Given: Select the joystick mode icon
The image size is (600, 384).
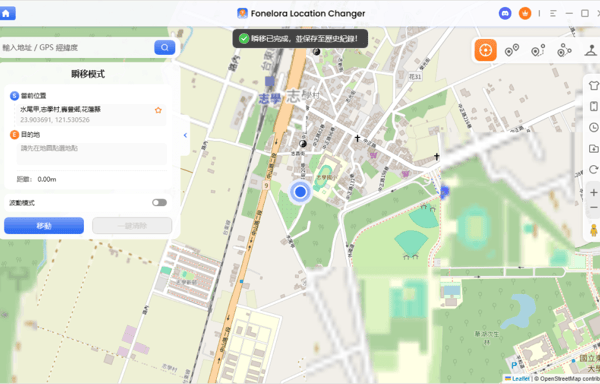Looking at the screenshot, I should (592, 50).
